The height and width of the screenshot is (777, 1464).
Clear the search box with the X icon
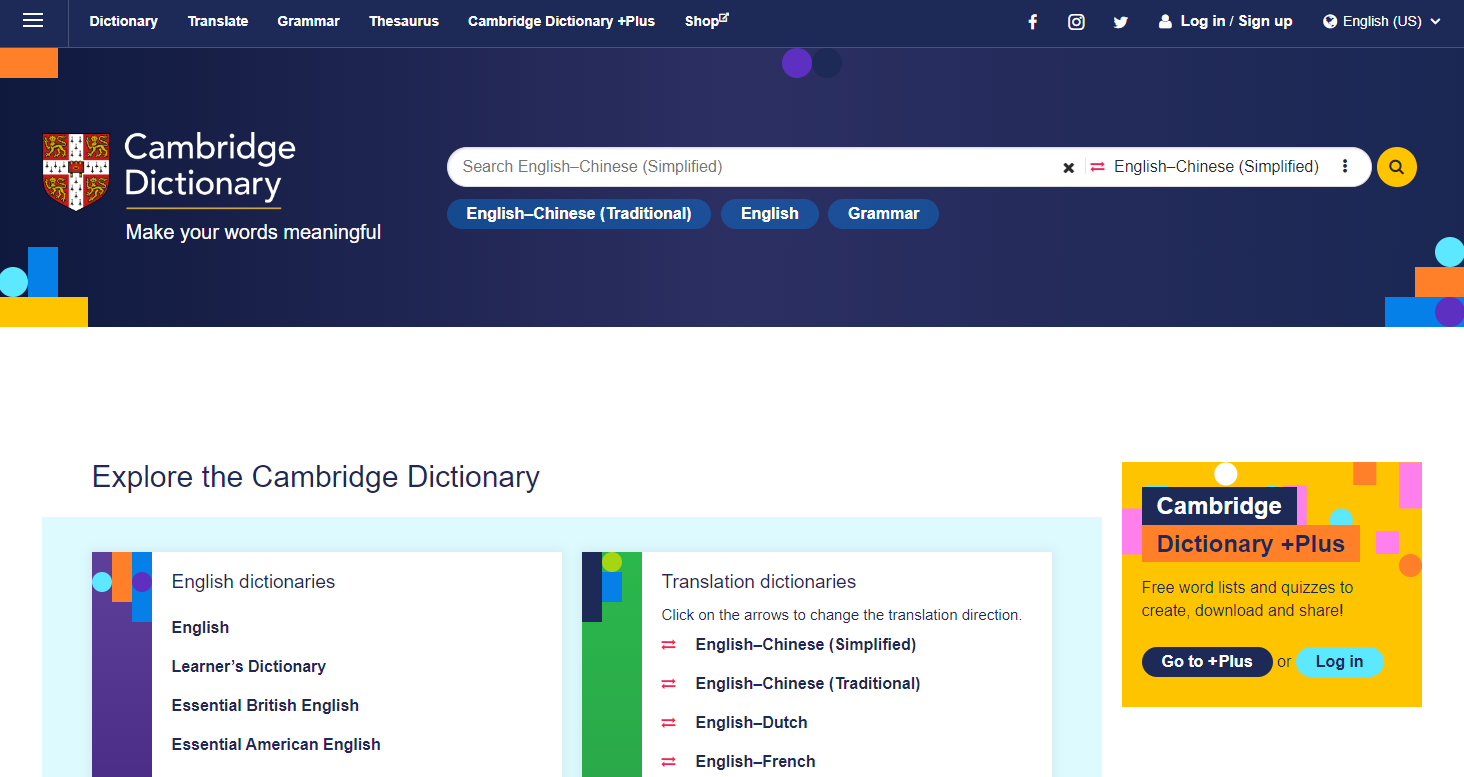click(1068, 167)
